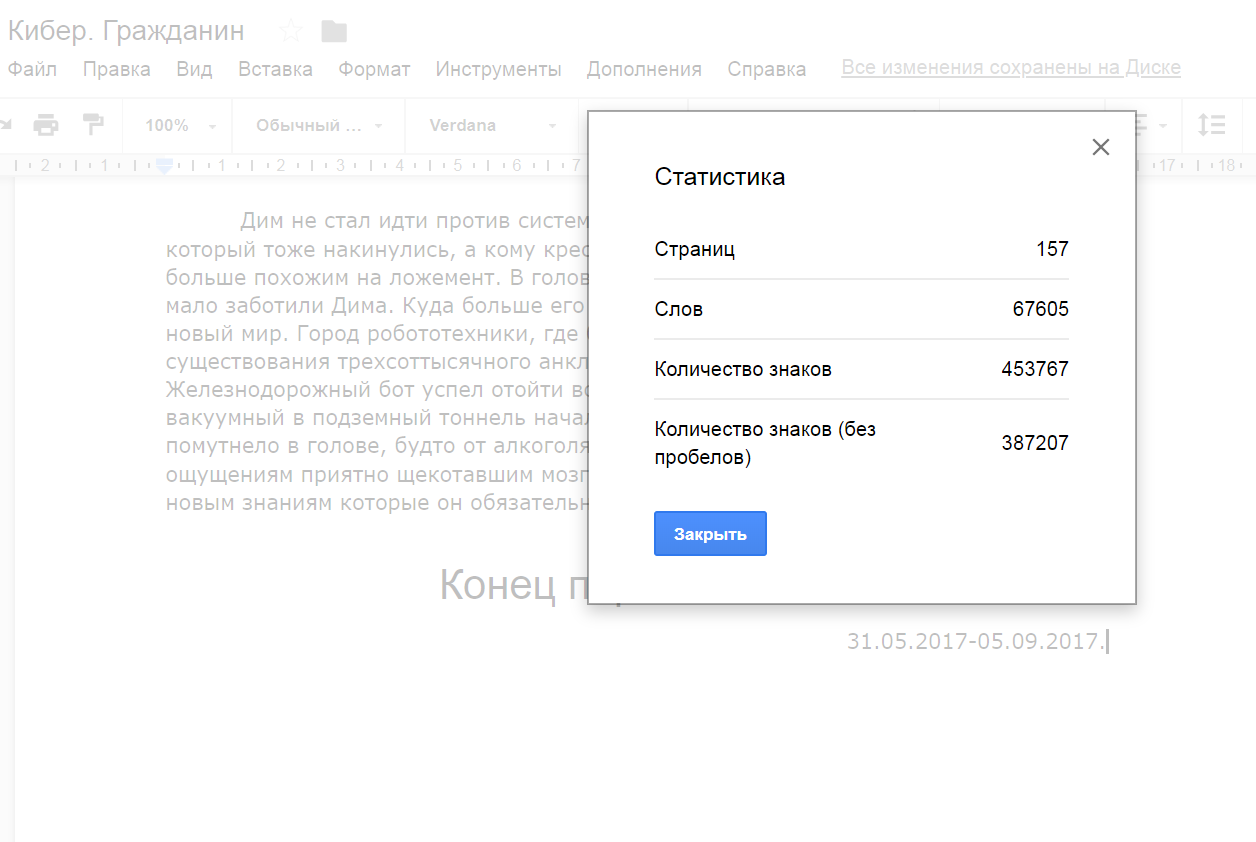
Task: Click the folder icon next to the title
Action: [x=334, y=31]
